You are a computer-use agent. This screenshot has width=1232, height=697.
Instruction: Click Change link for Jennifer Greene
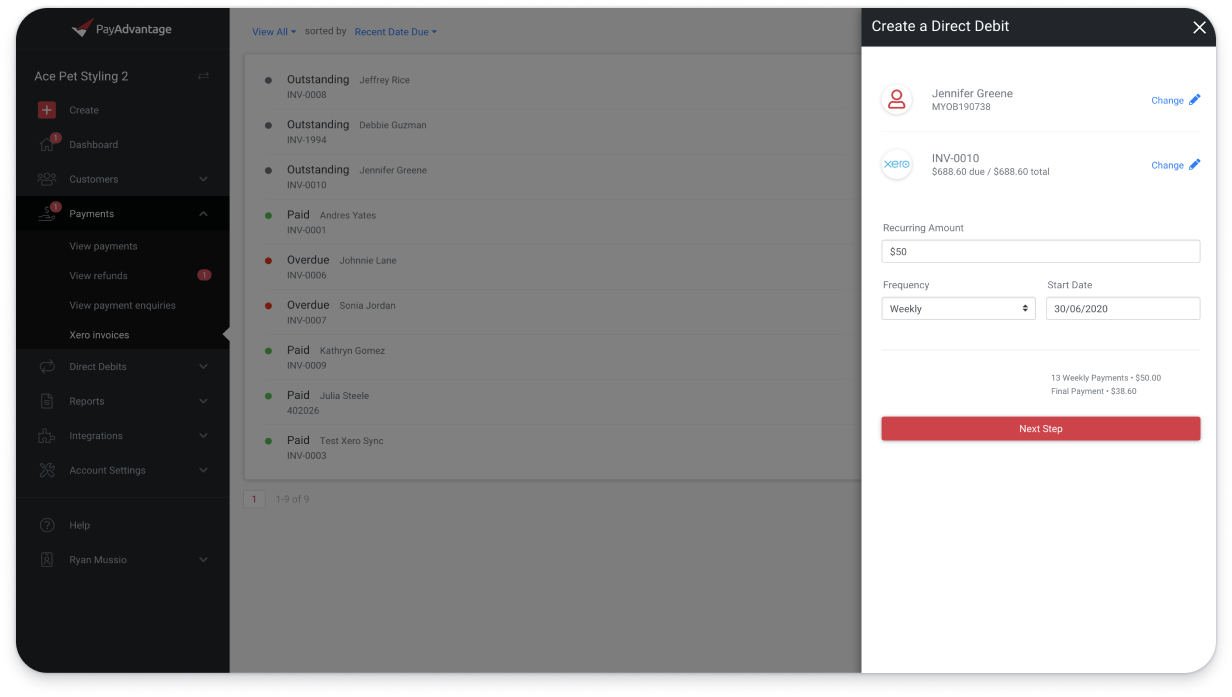(x=1167, y=101)
